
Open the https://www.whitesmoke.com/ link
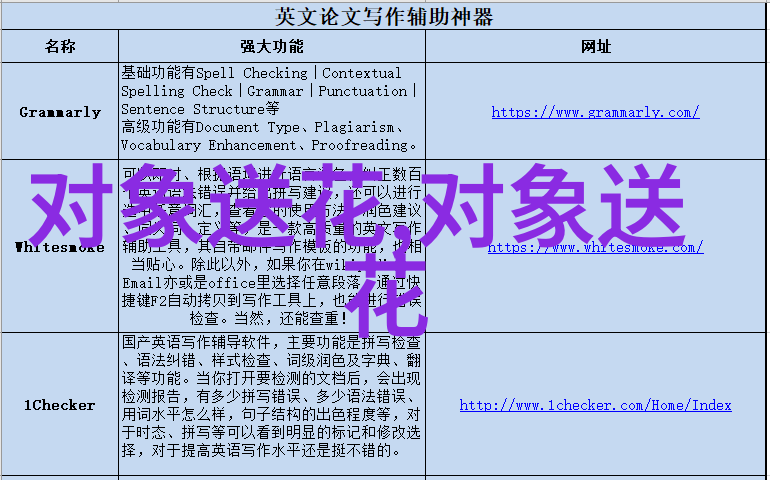pyautogui.click(x=595, y=247)
